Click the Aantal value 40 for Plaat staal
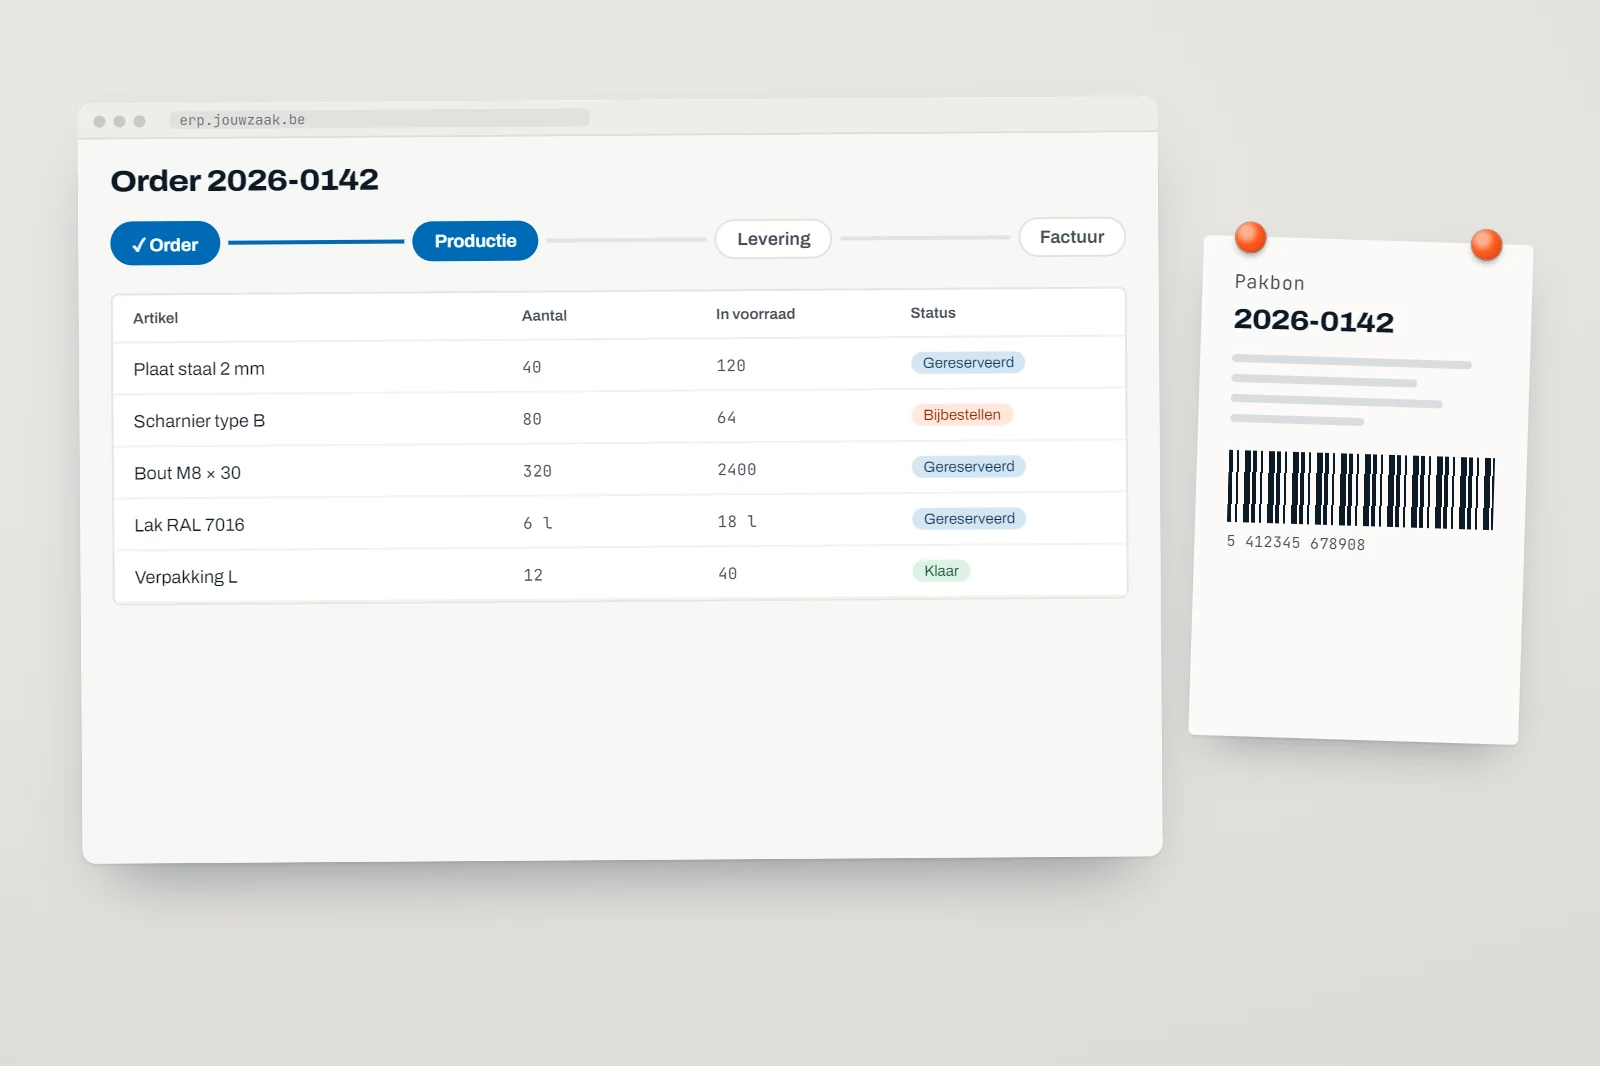 point(532,368)
